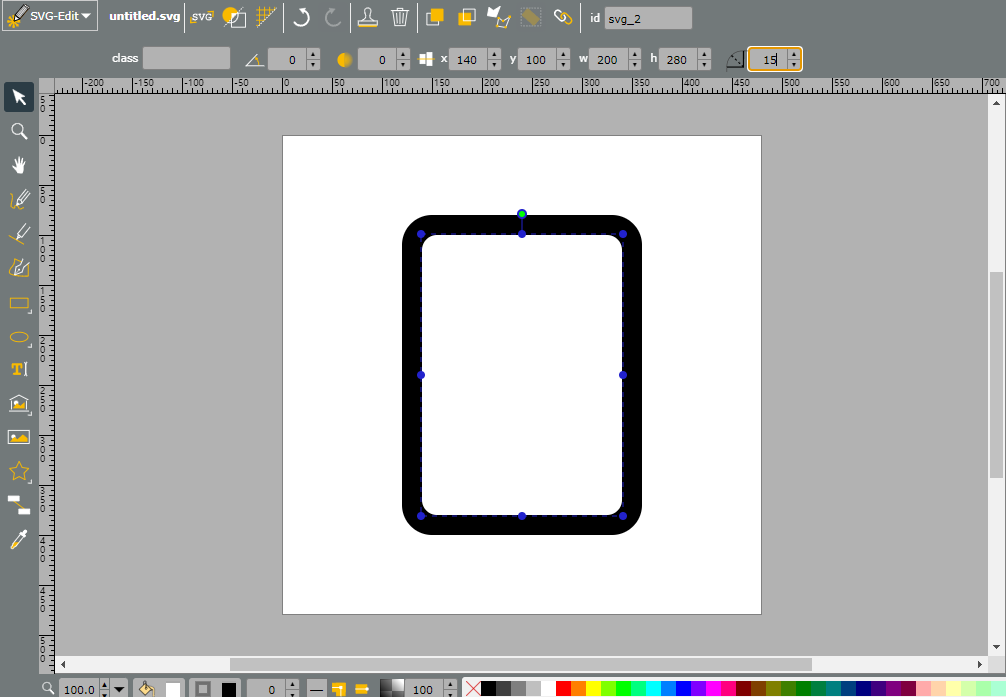Increase corner radius with up stepper
The width and height of the screenshot is (1006, 697).
(794, 55)
